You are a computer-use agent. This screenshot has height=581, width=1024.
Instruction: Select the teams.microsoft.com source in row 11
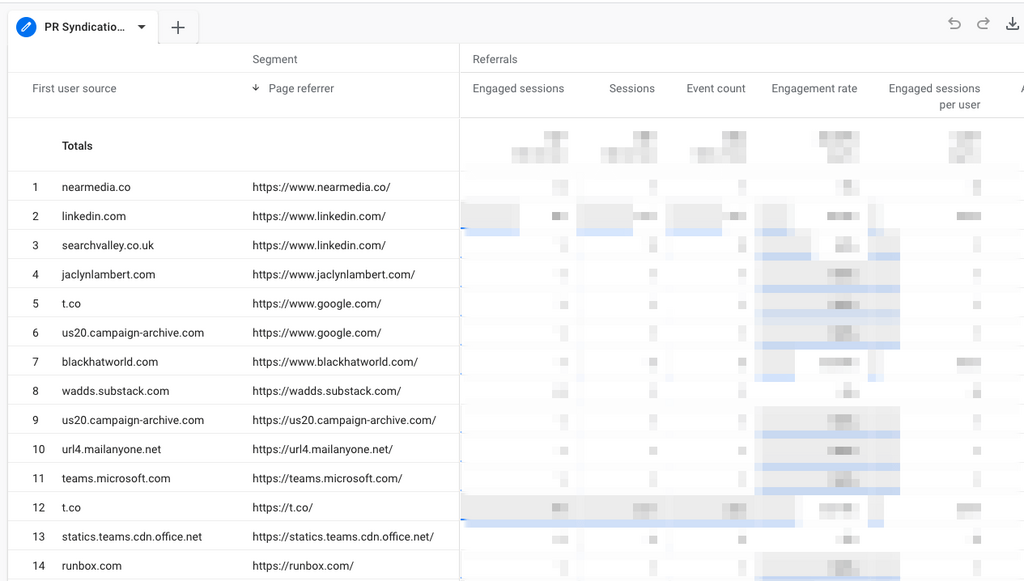click(x=116, y=478)
